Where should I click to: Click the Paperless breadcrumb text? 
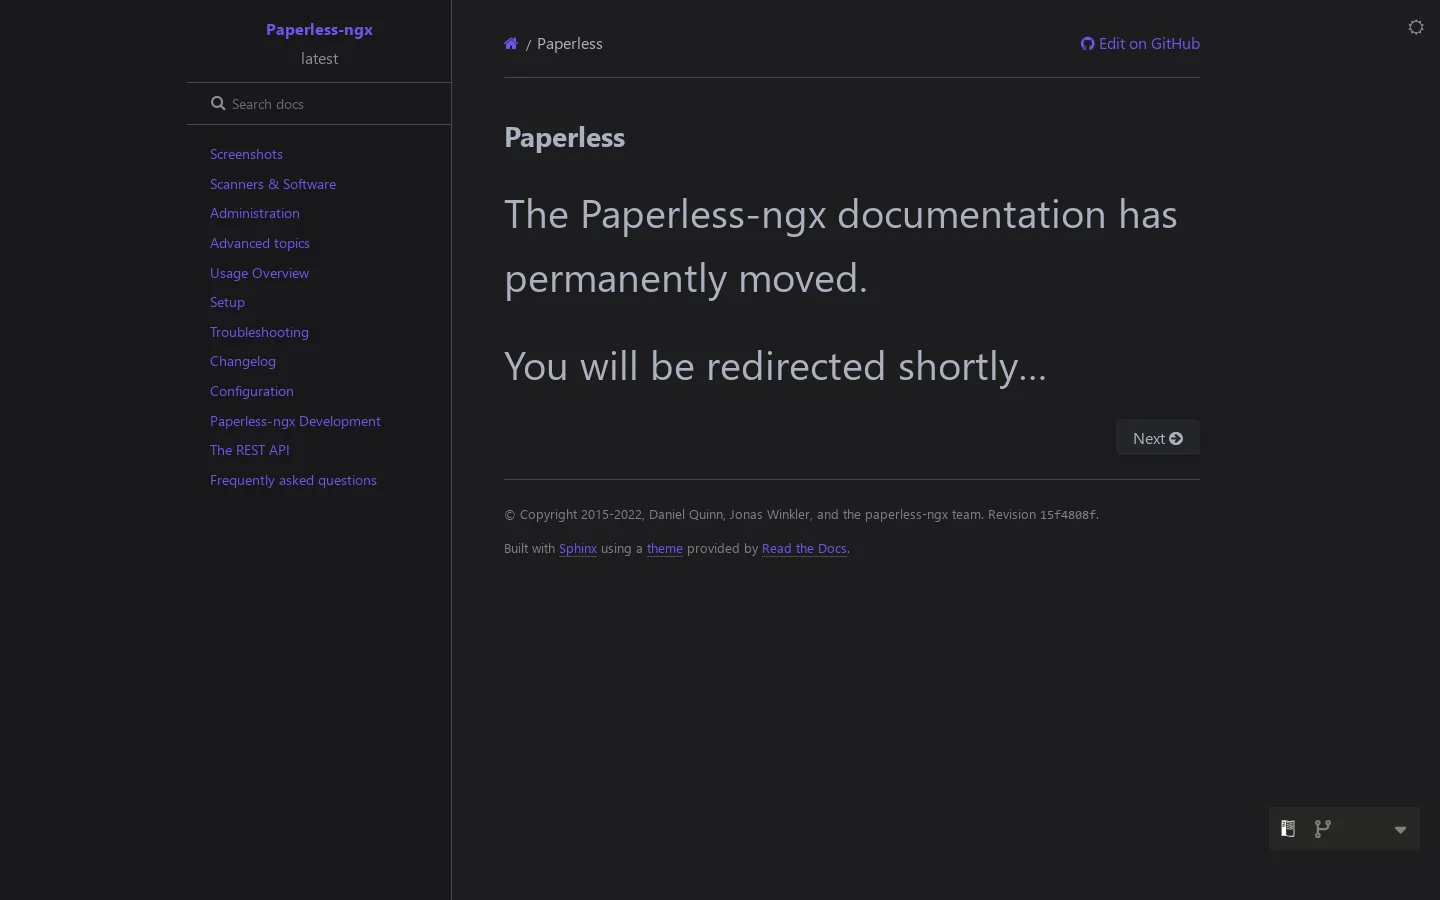coord(570,44)
